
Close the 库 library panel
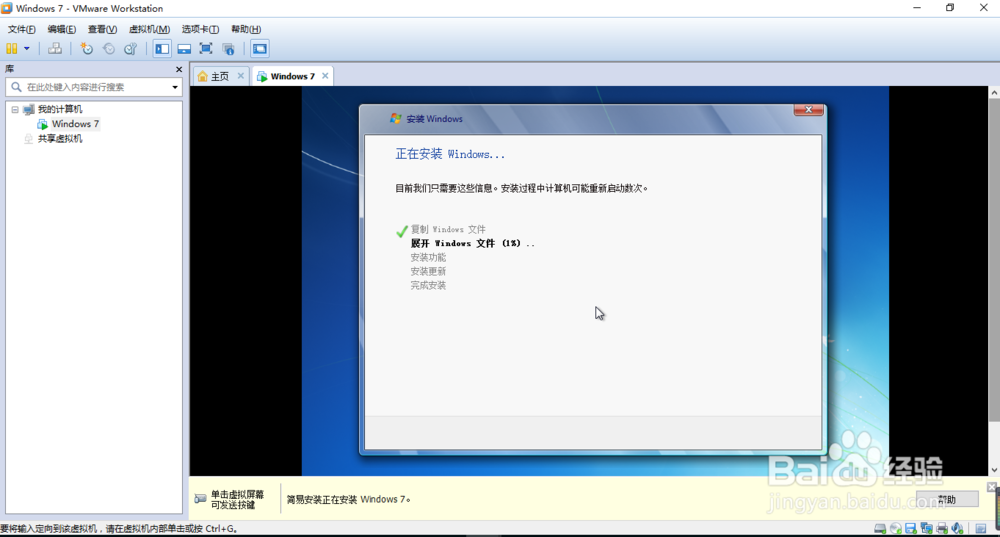point(179,69)
